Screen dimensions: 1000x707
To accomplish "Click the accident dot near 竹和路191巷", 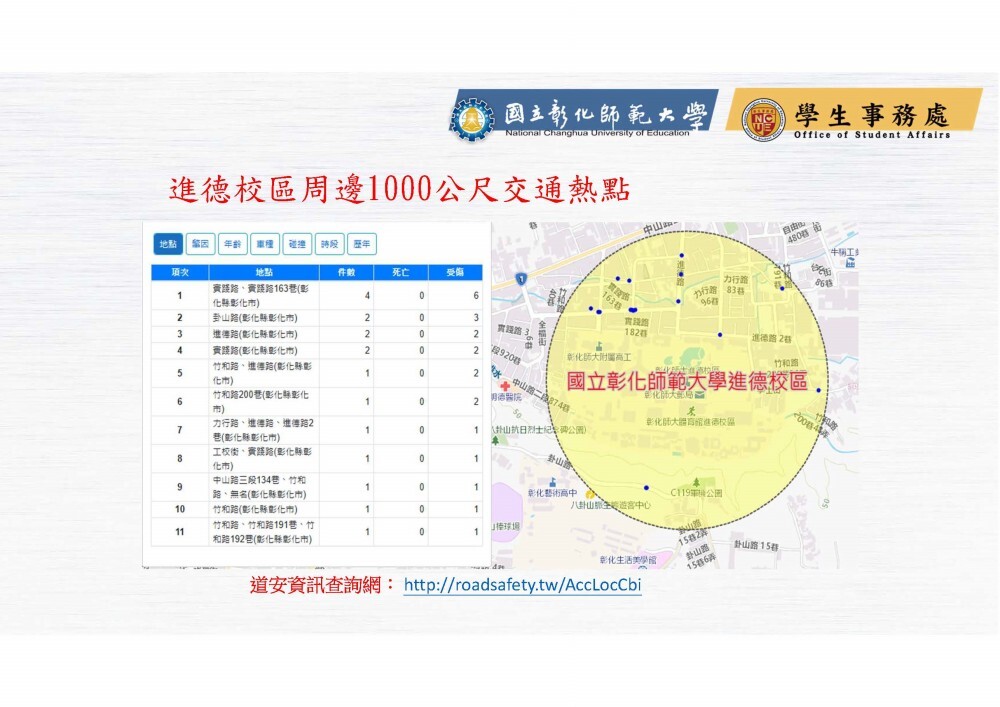I will [783, 288].
